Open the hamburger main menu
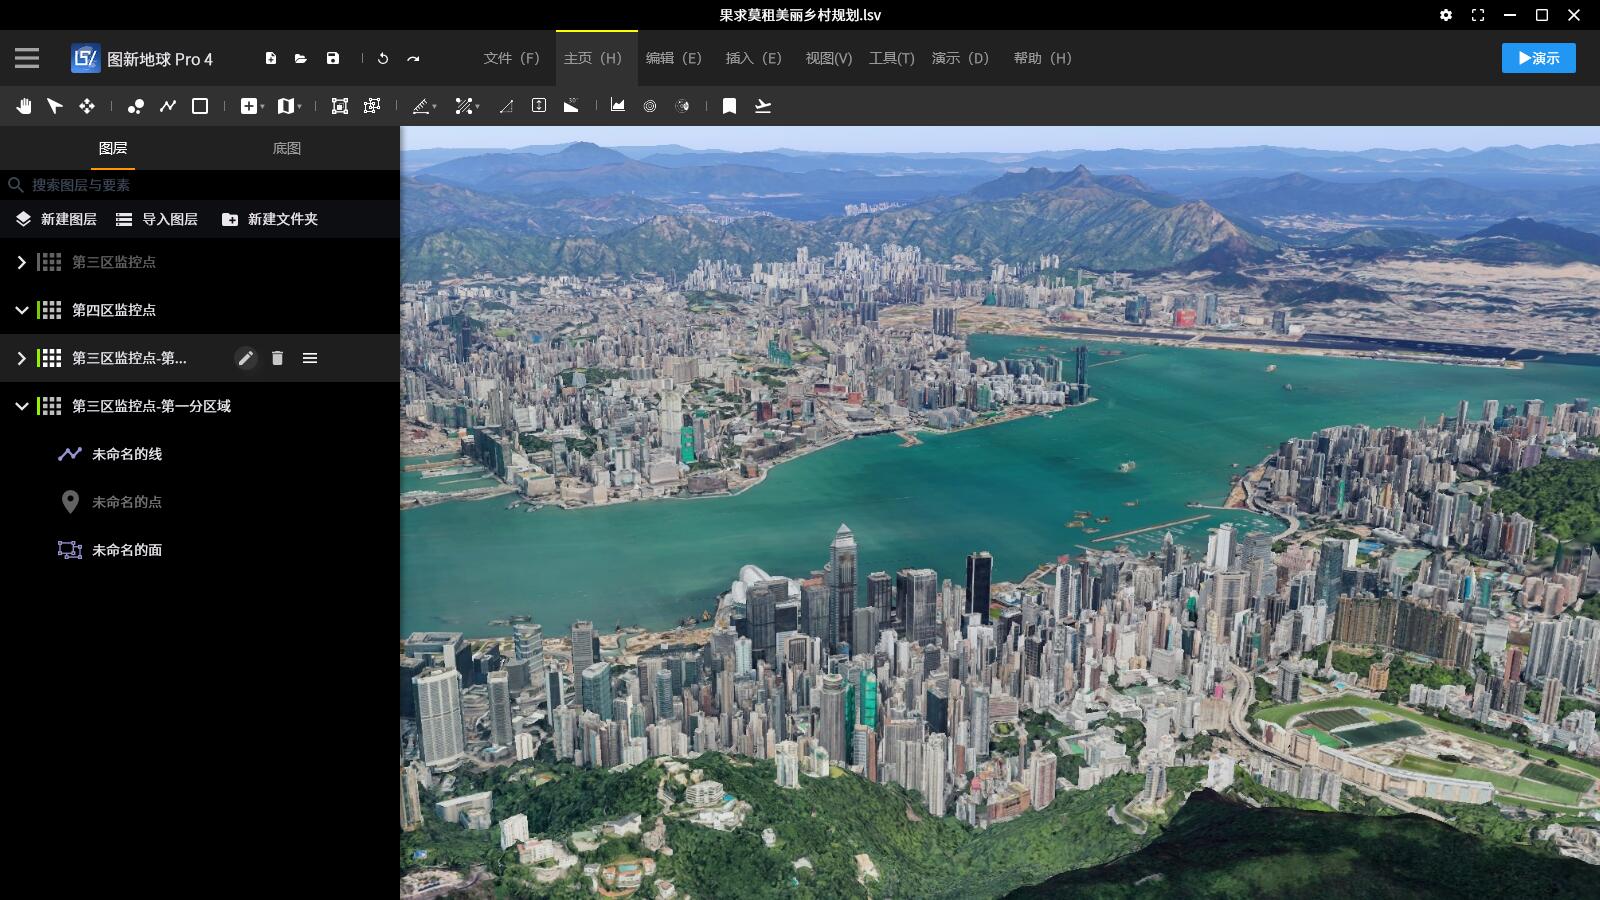The image size is (1600, 900). [x=27, y=58]
